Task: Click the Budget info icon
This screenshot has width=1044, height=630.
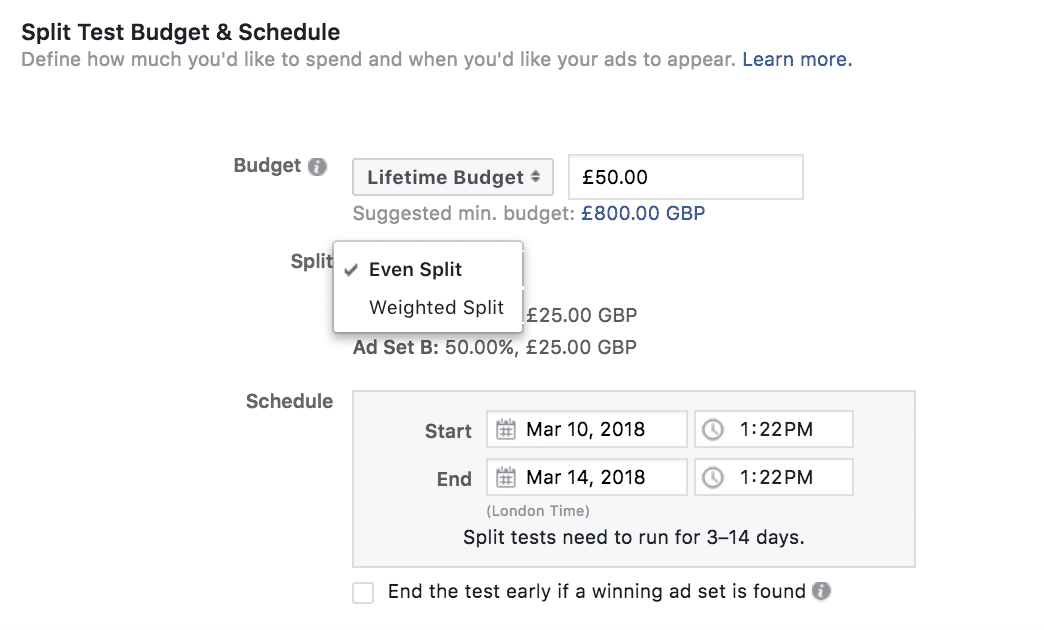Action: [x=317, y=166]
